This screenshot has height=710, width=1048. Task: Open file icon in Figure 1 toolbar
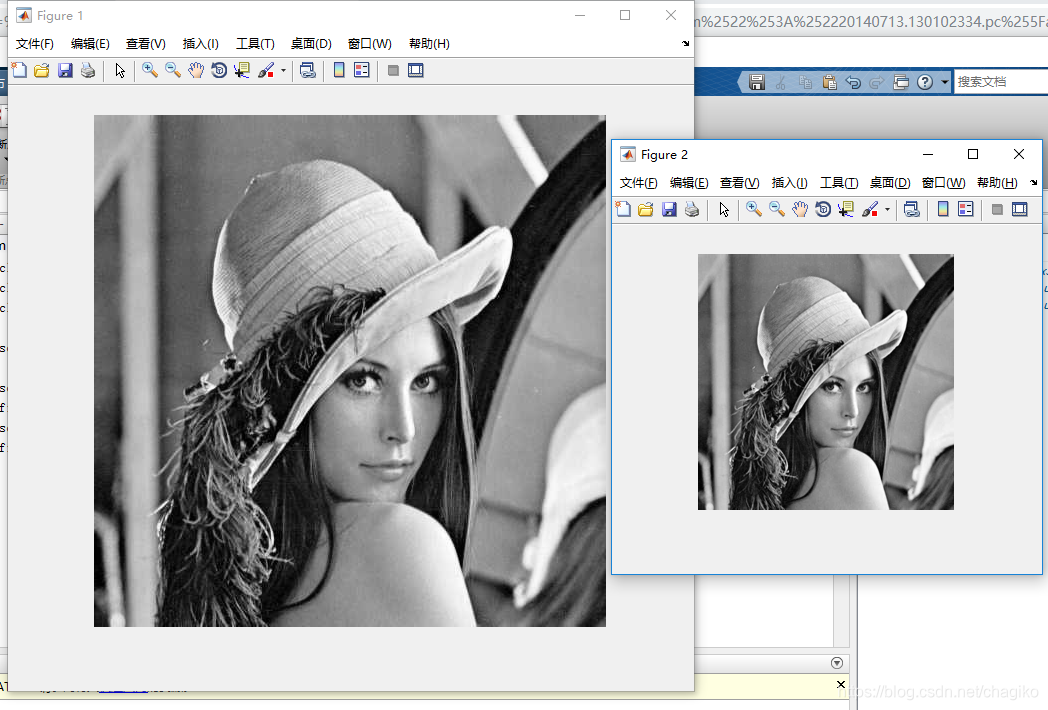pyautogui.click(x=41, y=70)
